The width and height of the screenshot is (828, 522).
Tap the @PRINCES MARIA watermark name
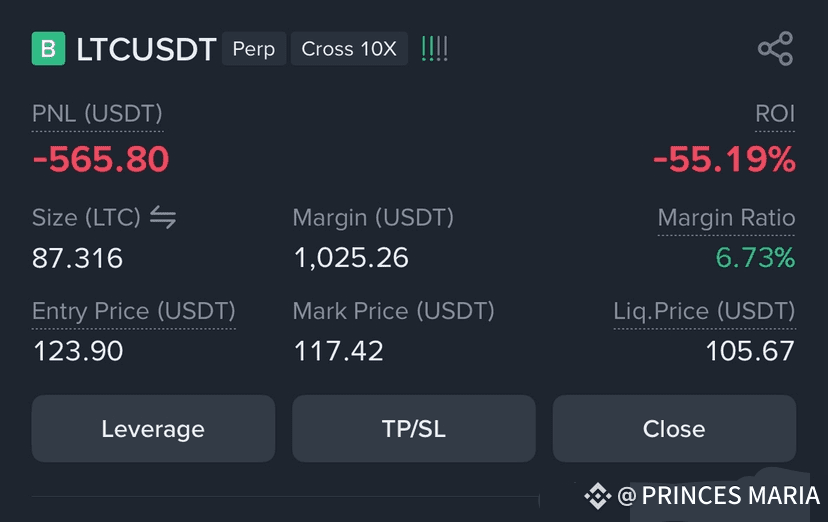[x=719, y=496]
